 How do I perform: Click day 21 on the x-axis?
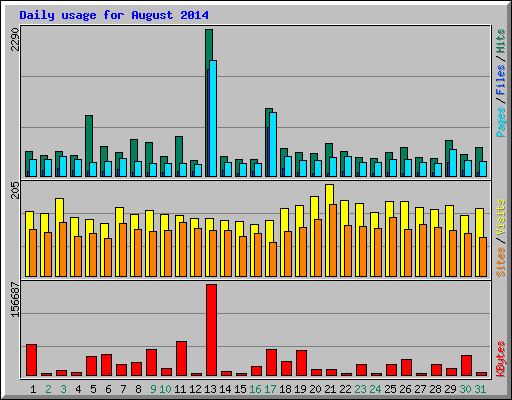coord(330,389)
